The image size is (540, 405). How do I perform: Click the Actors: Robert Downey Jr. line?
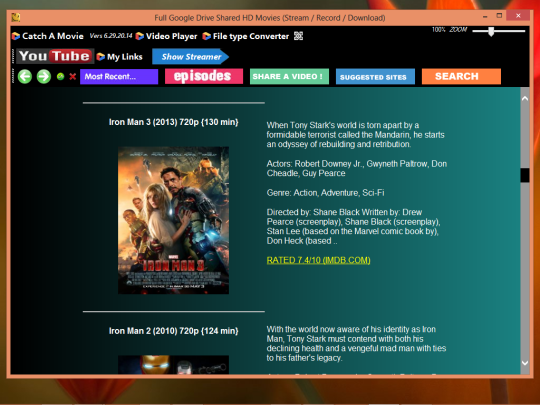point(357,168)
